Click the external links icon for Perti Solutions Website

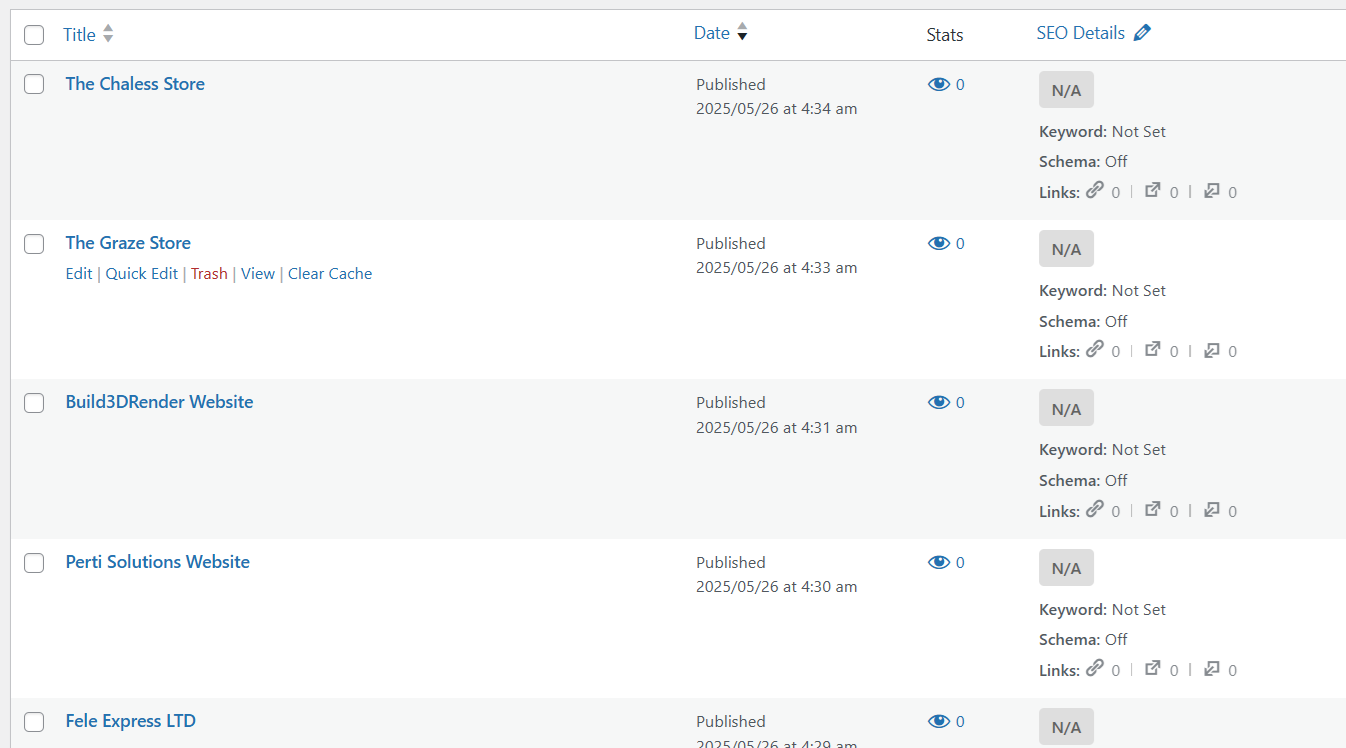click(x=1153, y=669)
